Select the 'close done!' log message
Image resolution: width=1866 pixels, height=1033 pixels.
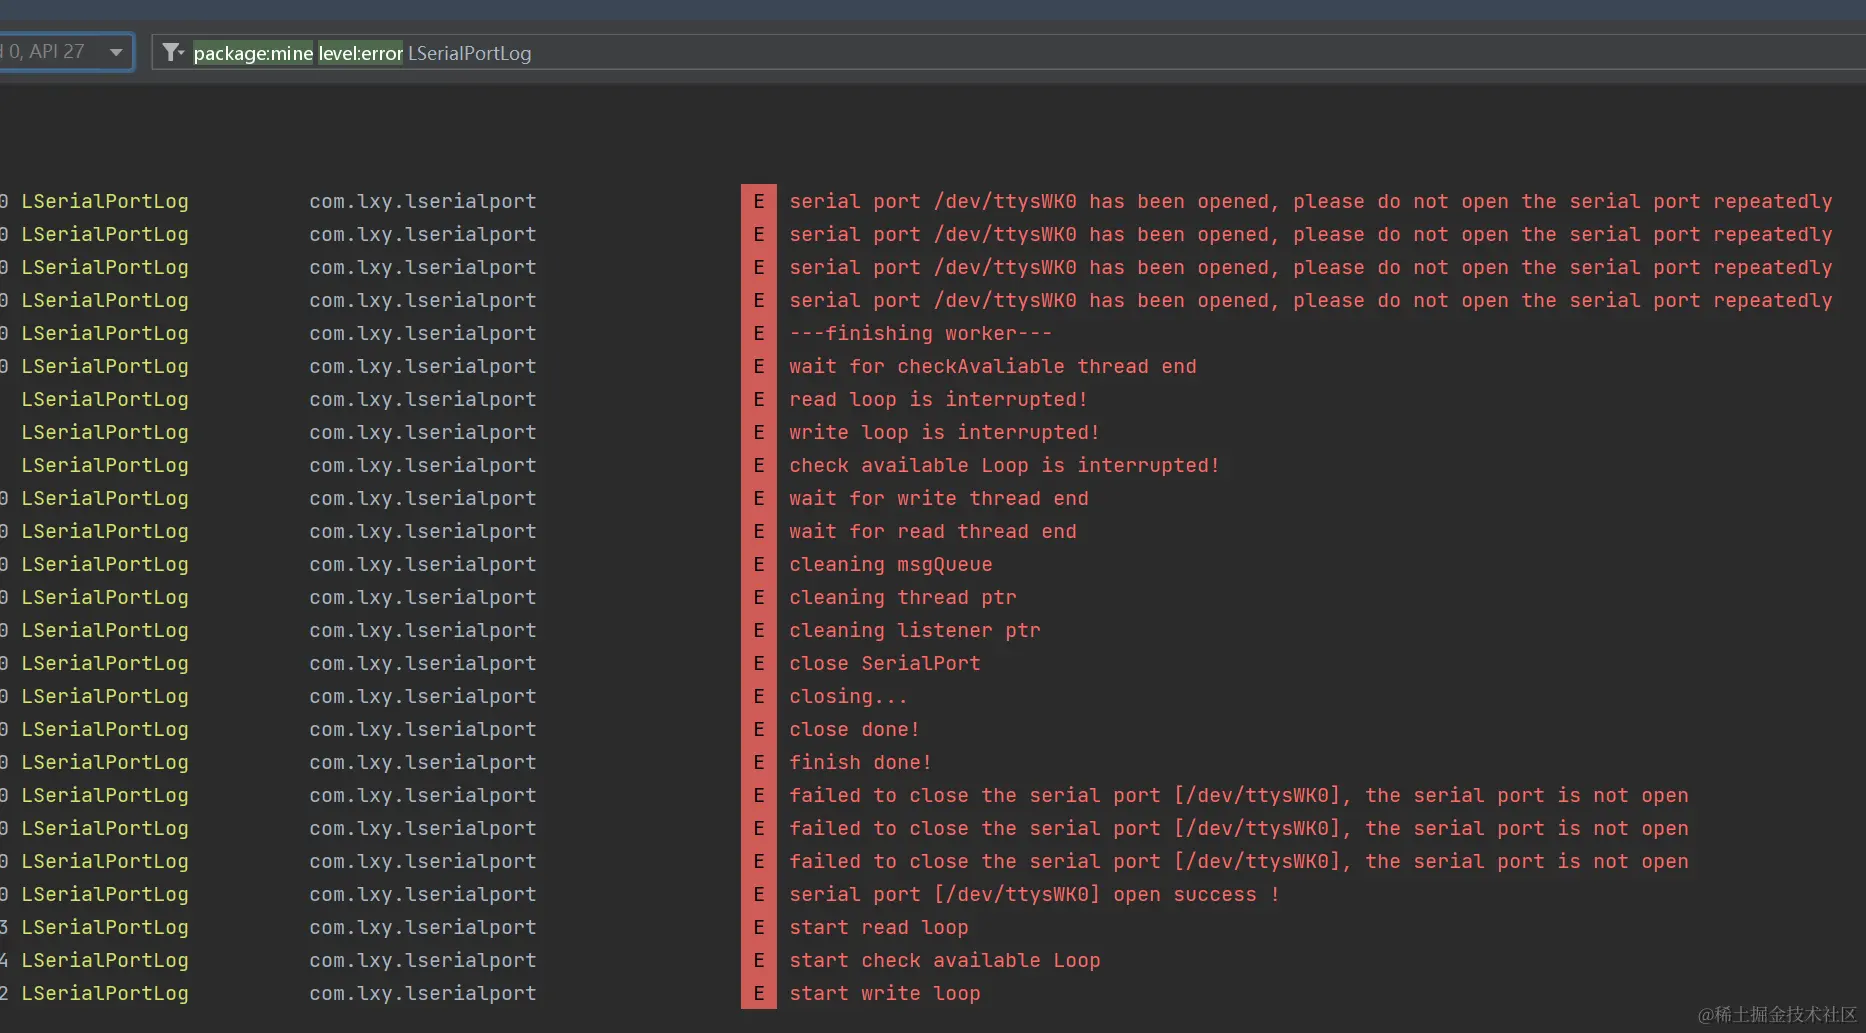tap(854, 729)
